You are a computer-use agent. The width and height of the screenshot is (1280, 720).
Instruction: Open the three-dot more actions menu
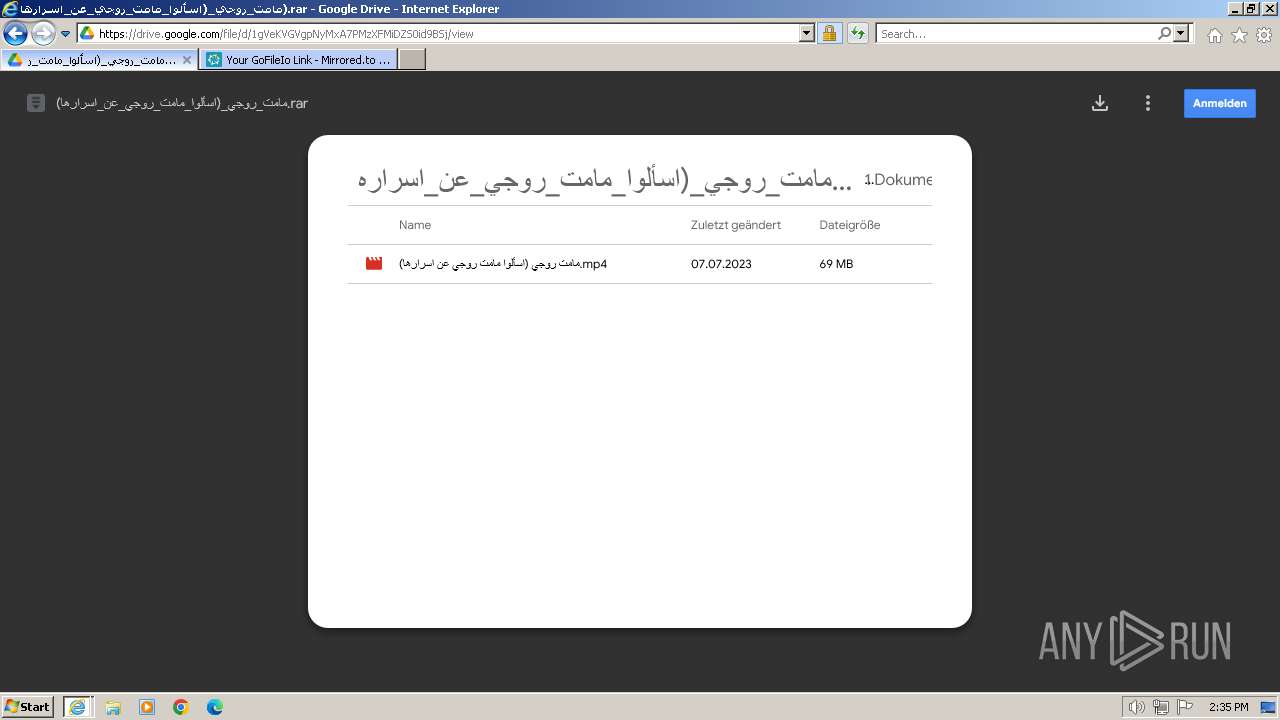[1148, 103]
